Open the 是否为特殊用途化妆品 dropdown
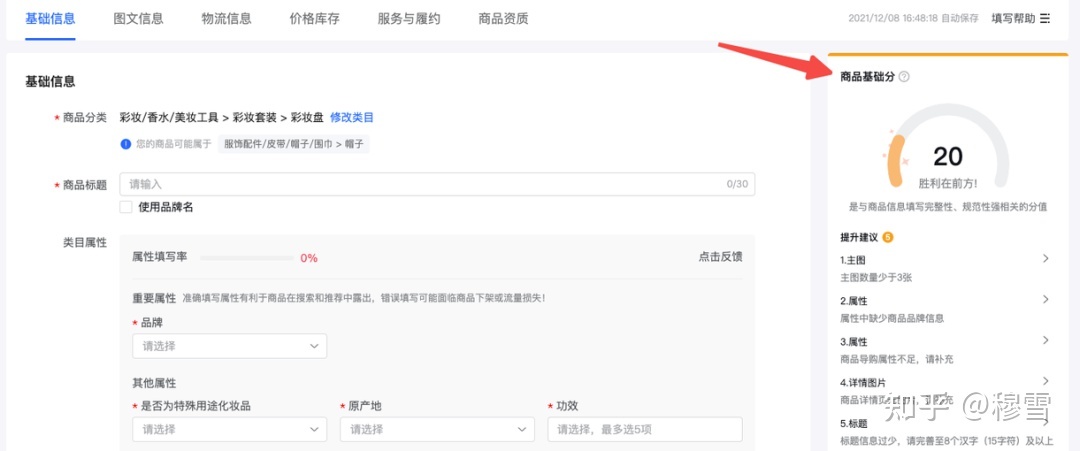Image resolution: width=1080 pixels, height=451 pixels. coord(229,429)
